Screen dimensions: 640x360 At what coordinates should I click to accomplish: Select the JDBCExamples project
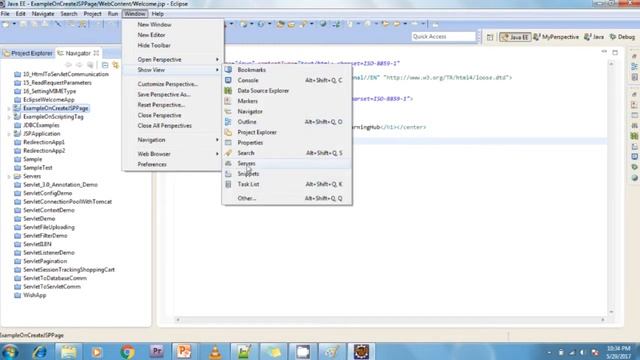click(41, 125)
